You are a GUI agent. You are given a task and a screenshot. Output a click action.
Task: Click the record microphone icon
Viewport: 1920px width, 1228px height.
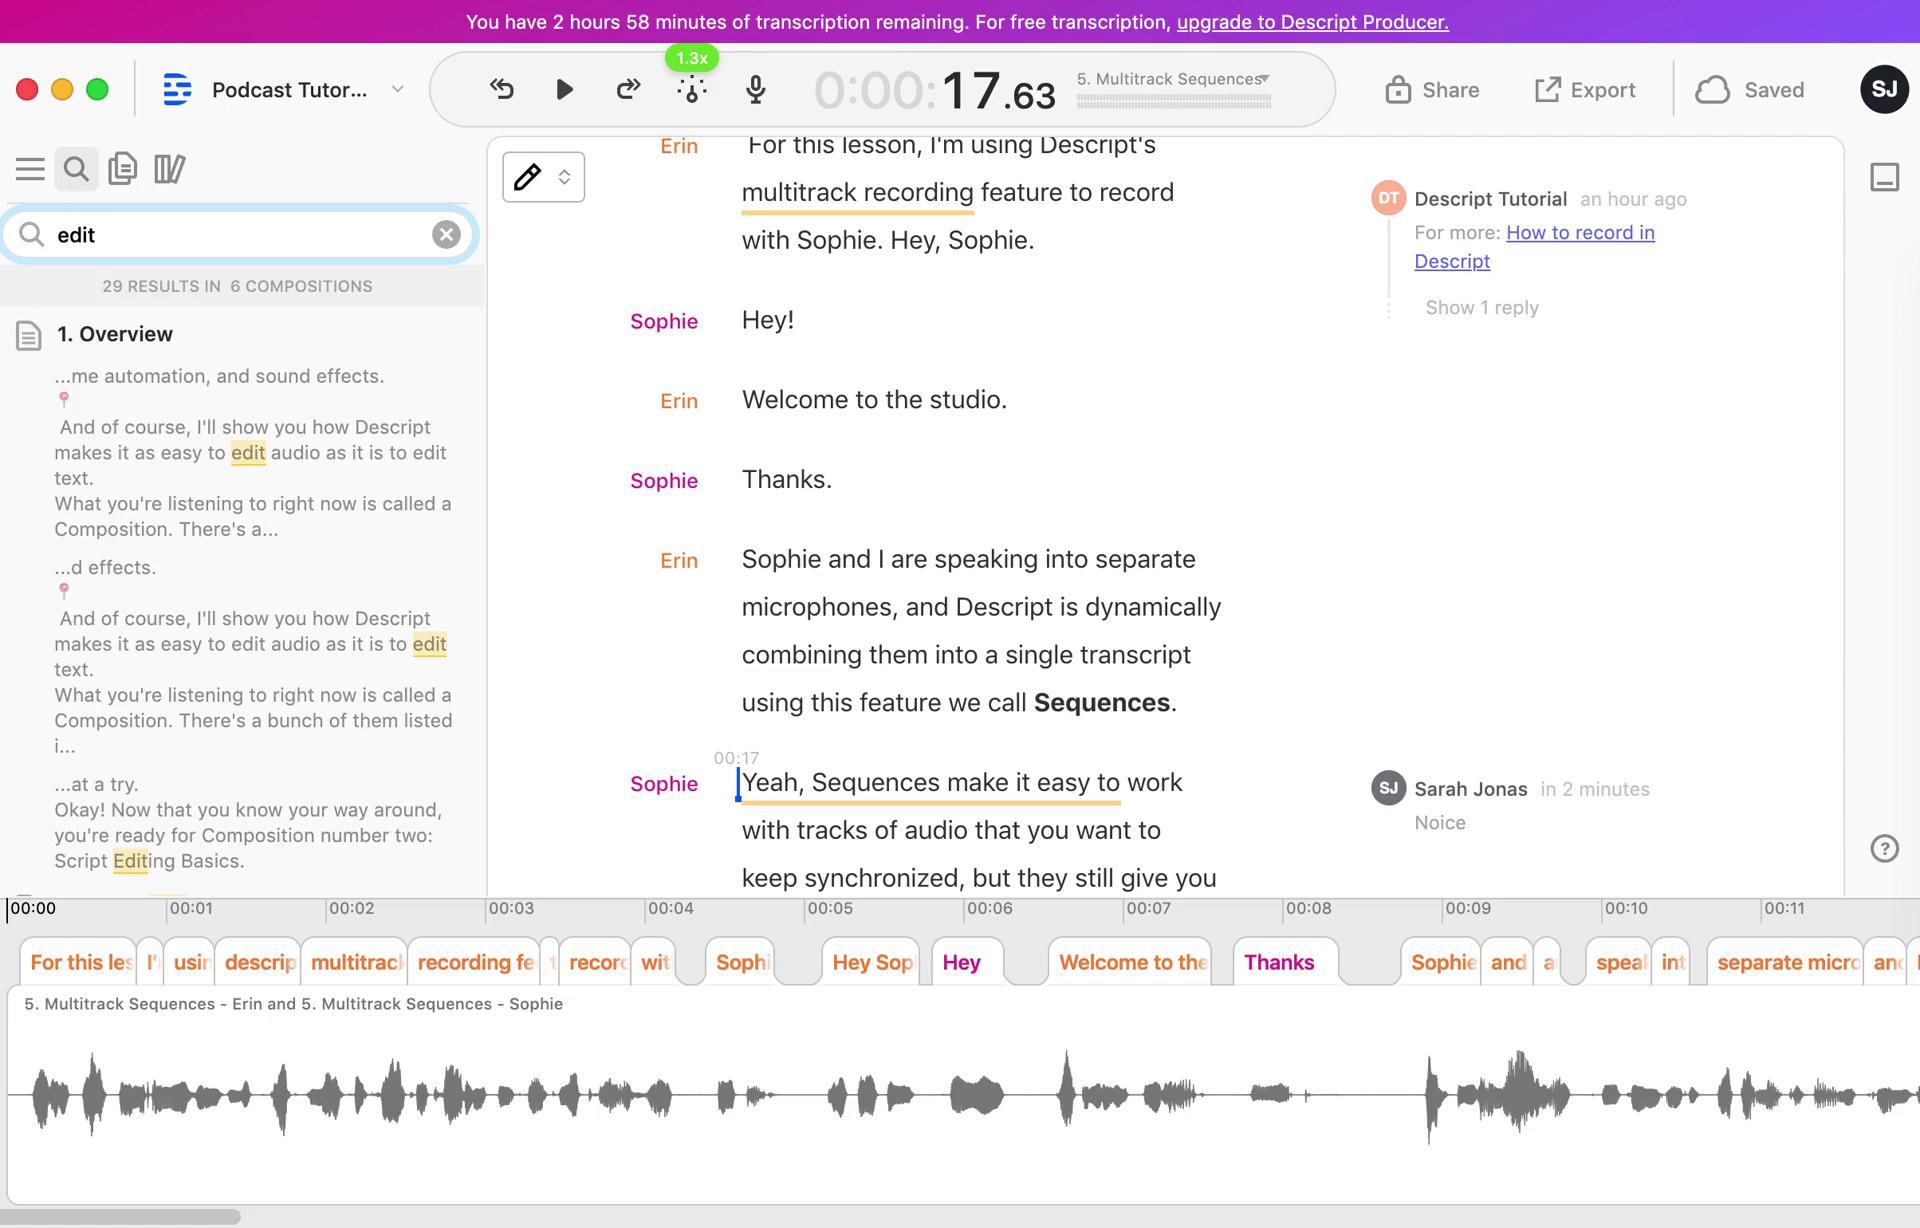pos(756,90)
